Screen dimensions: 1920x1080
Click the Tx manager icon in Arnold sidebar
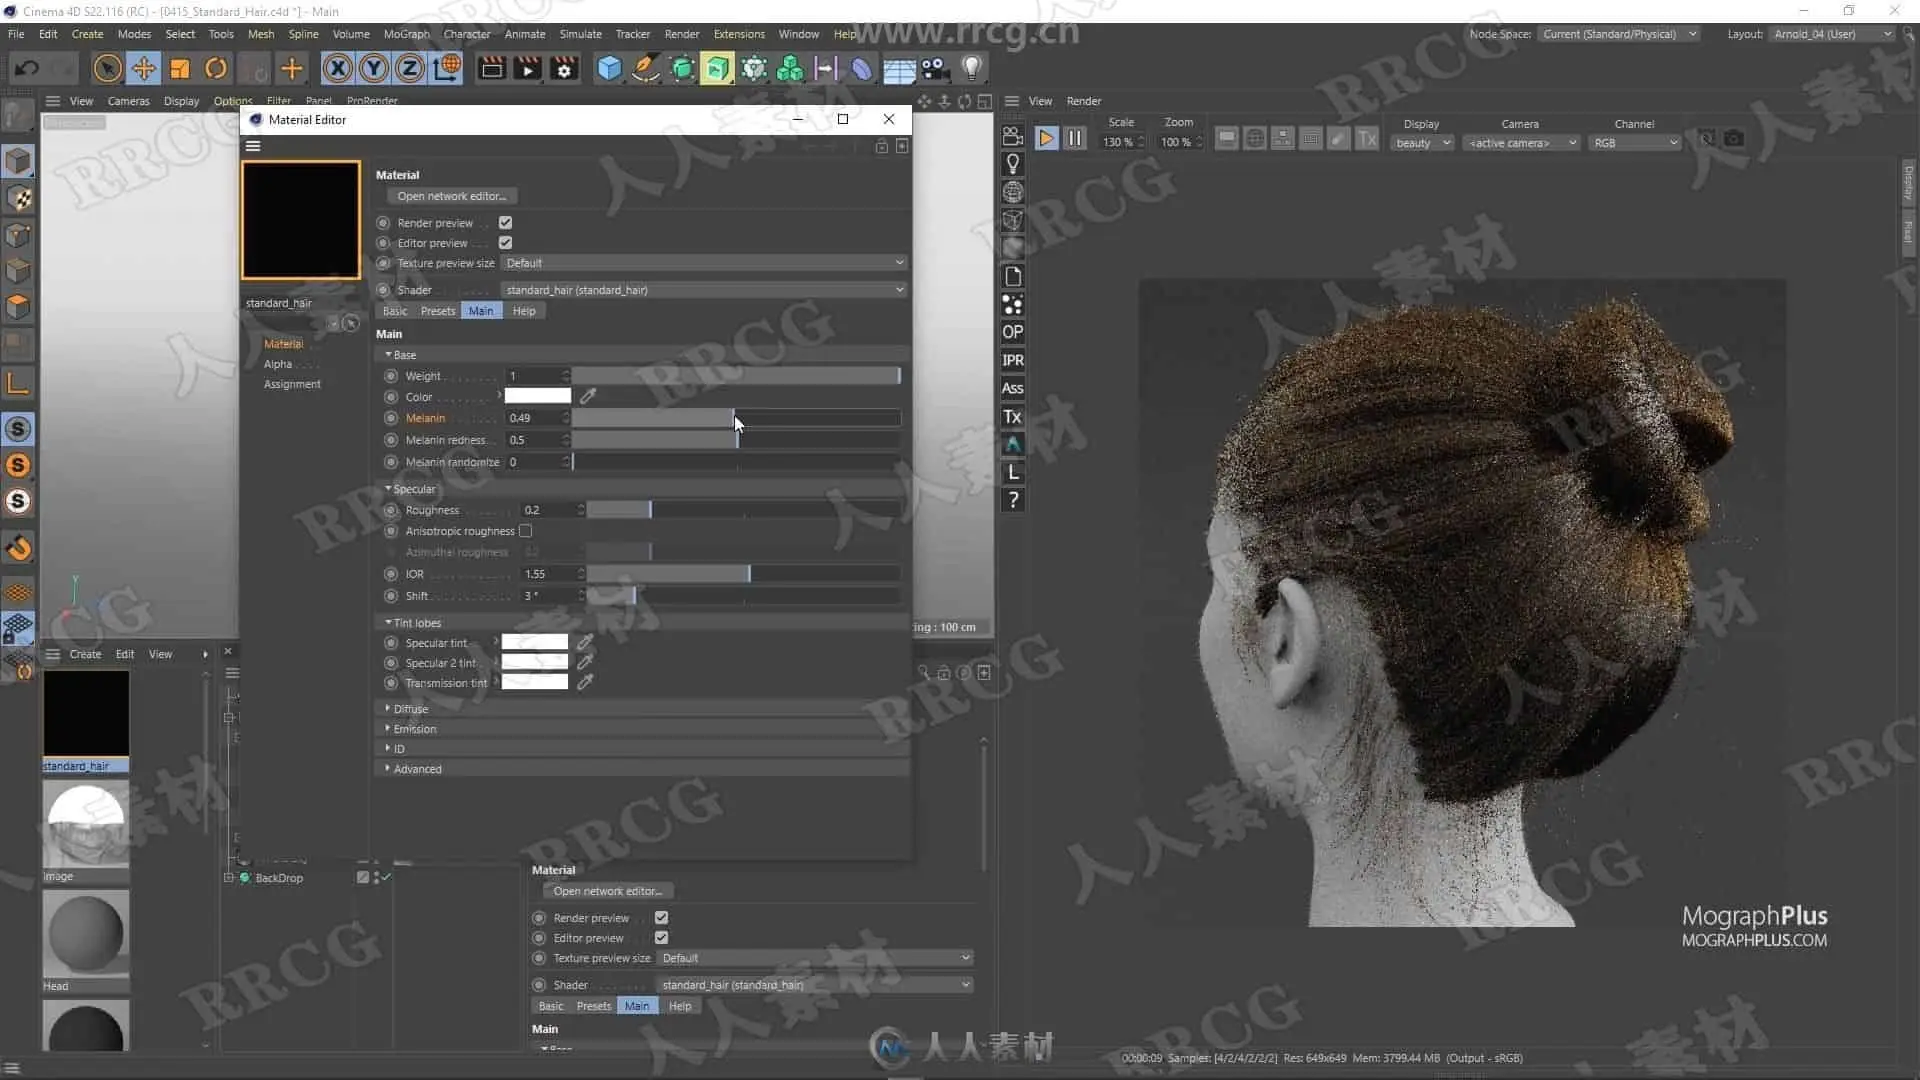(x=1012, y=417)
